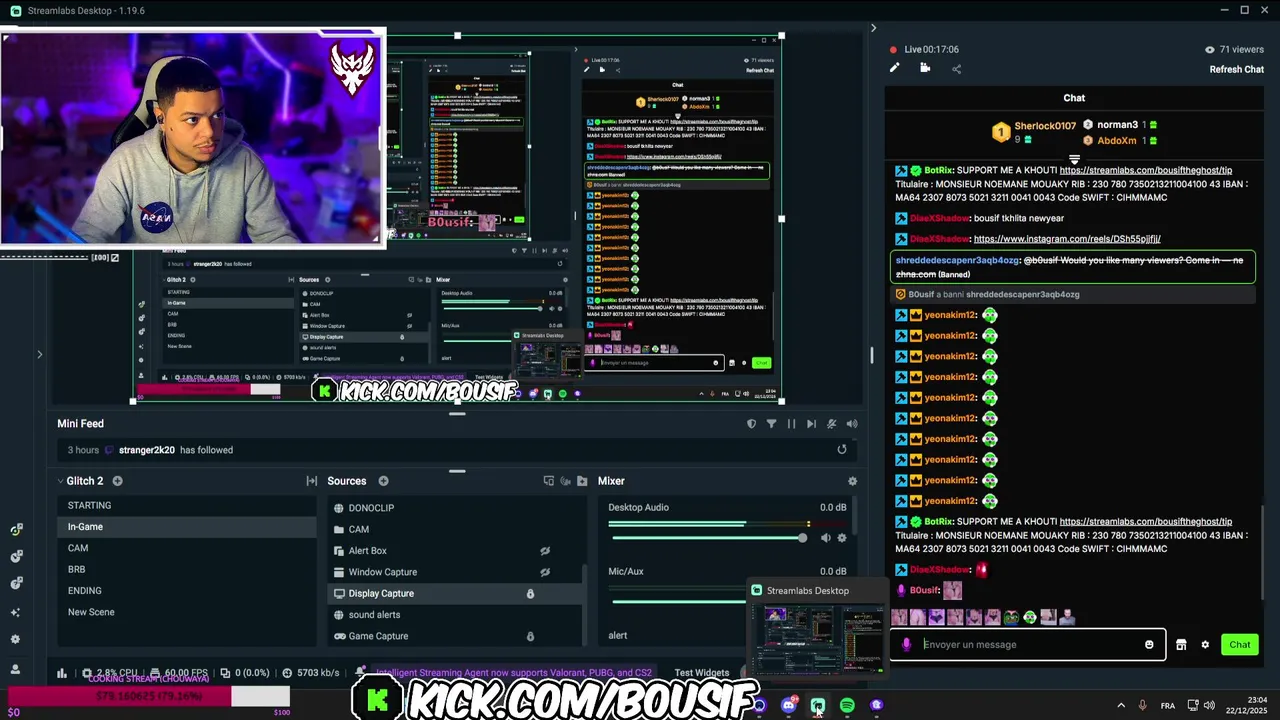Viewport: 1280px width, 720px height.
Task: Open the emoji picker in chat input
Action: pyautogui.click(x=1149, y=644)
